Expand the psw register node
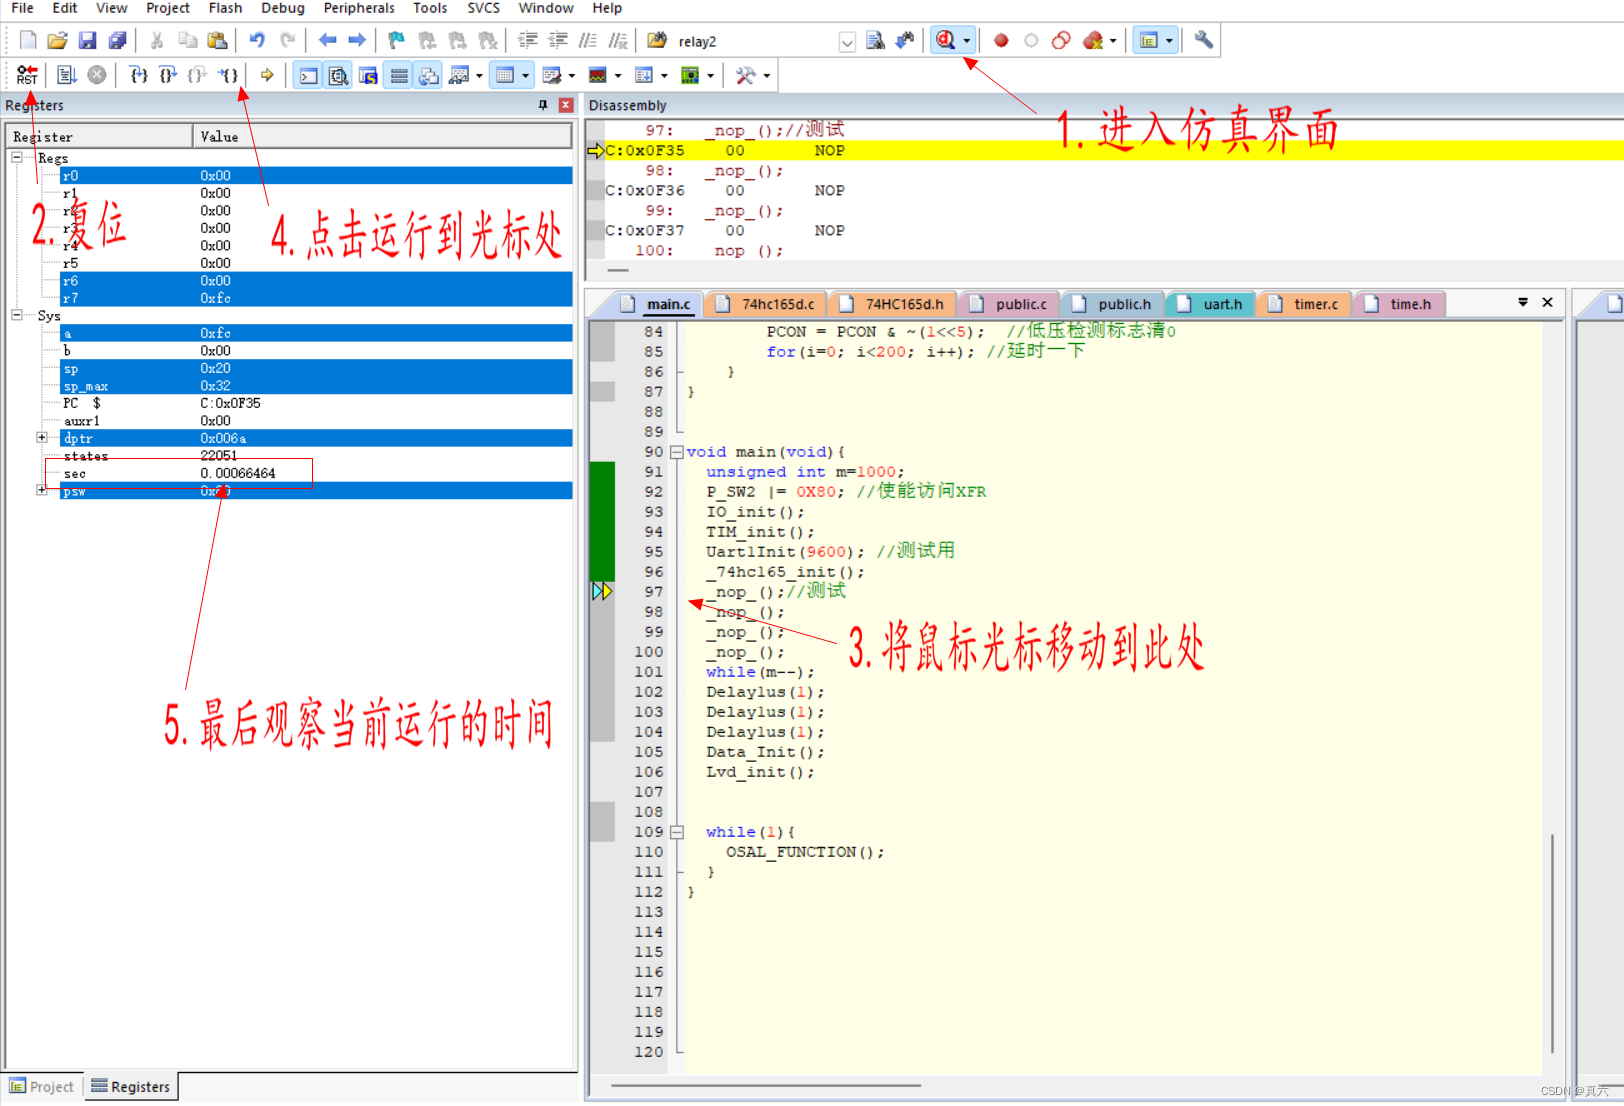This screenshot has width=1624, height=1106. (x=42, y=490)
